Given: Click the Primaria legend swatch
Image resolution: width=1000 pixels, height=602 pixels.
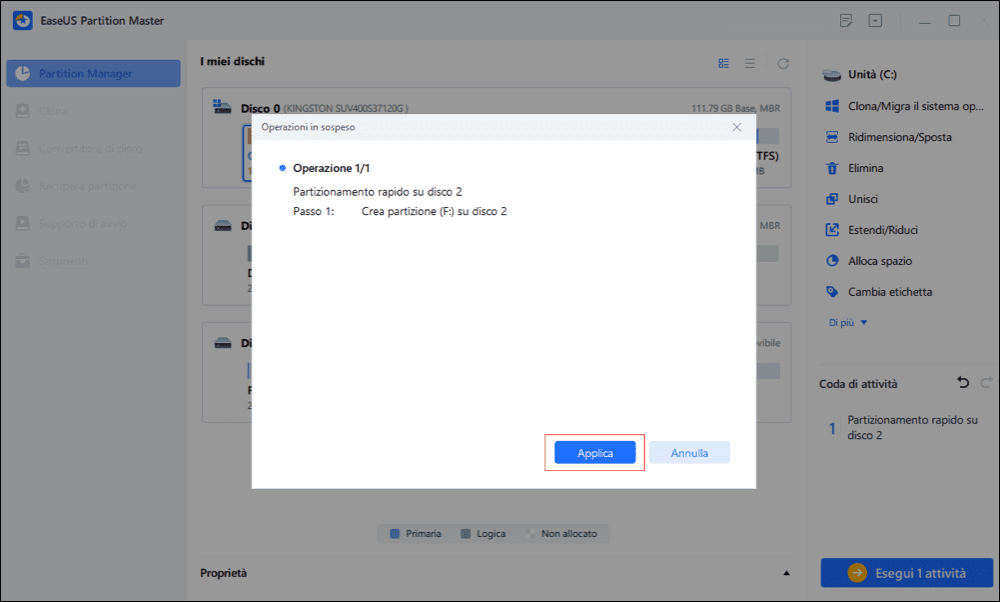Looking at the screenshot, I should point(394,534).
